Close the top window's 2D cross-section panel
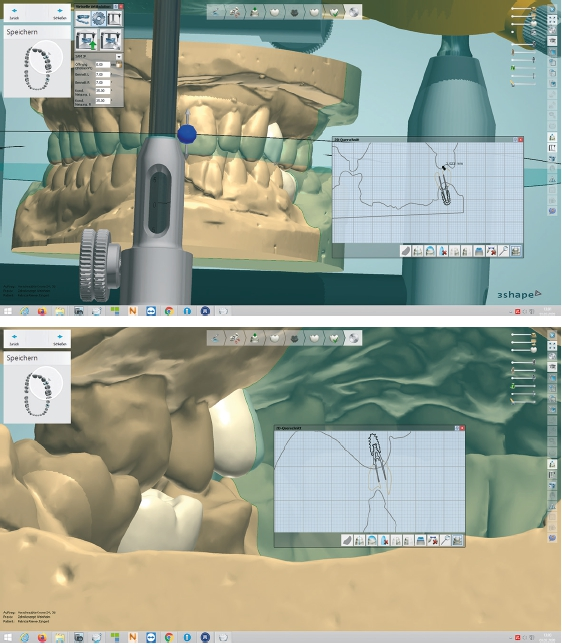 coord(521,140)
